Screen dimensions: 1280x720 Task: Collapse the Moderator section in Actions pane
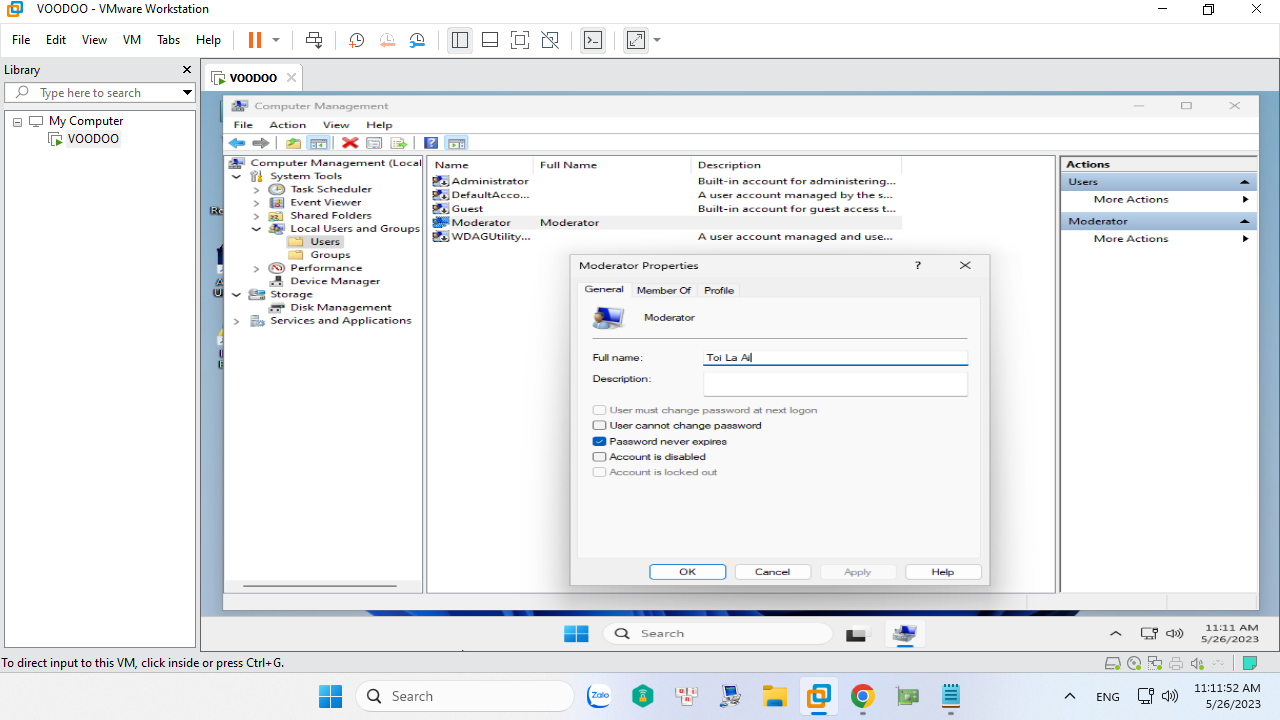(x=1245, y=221)
